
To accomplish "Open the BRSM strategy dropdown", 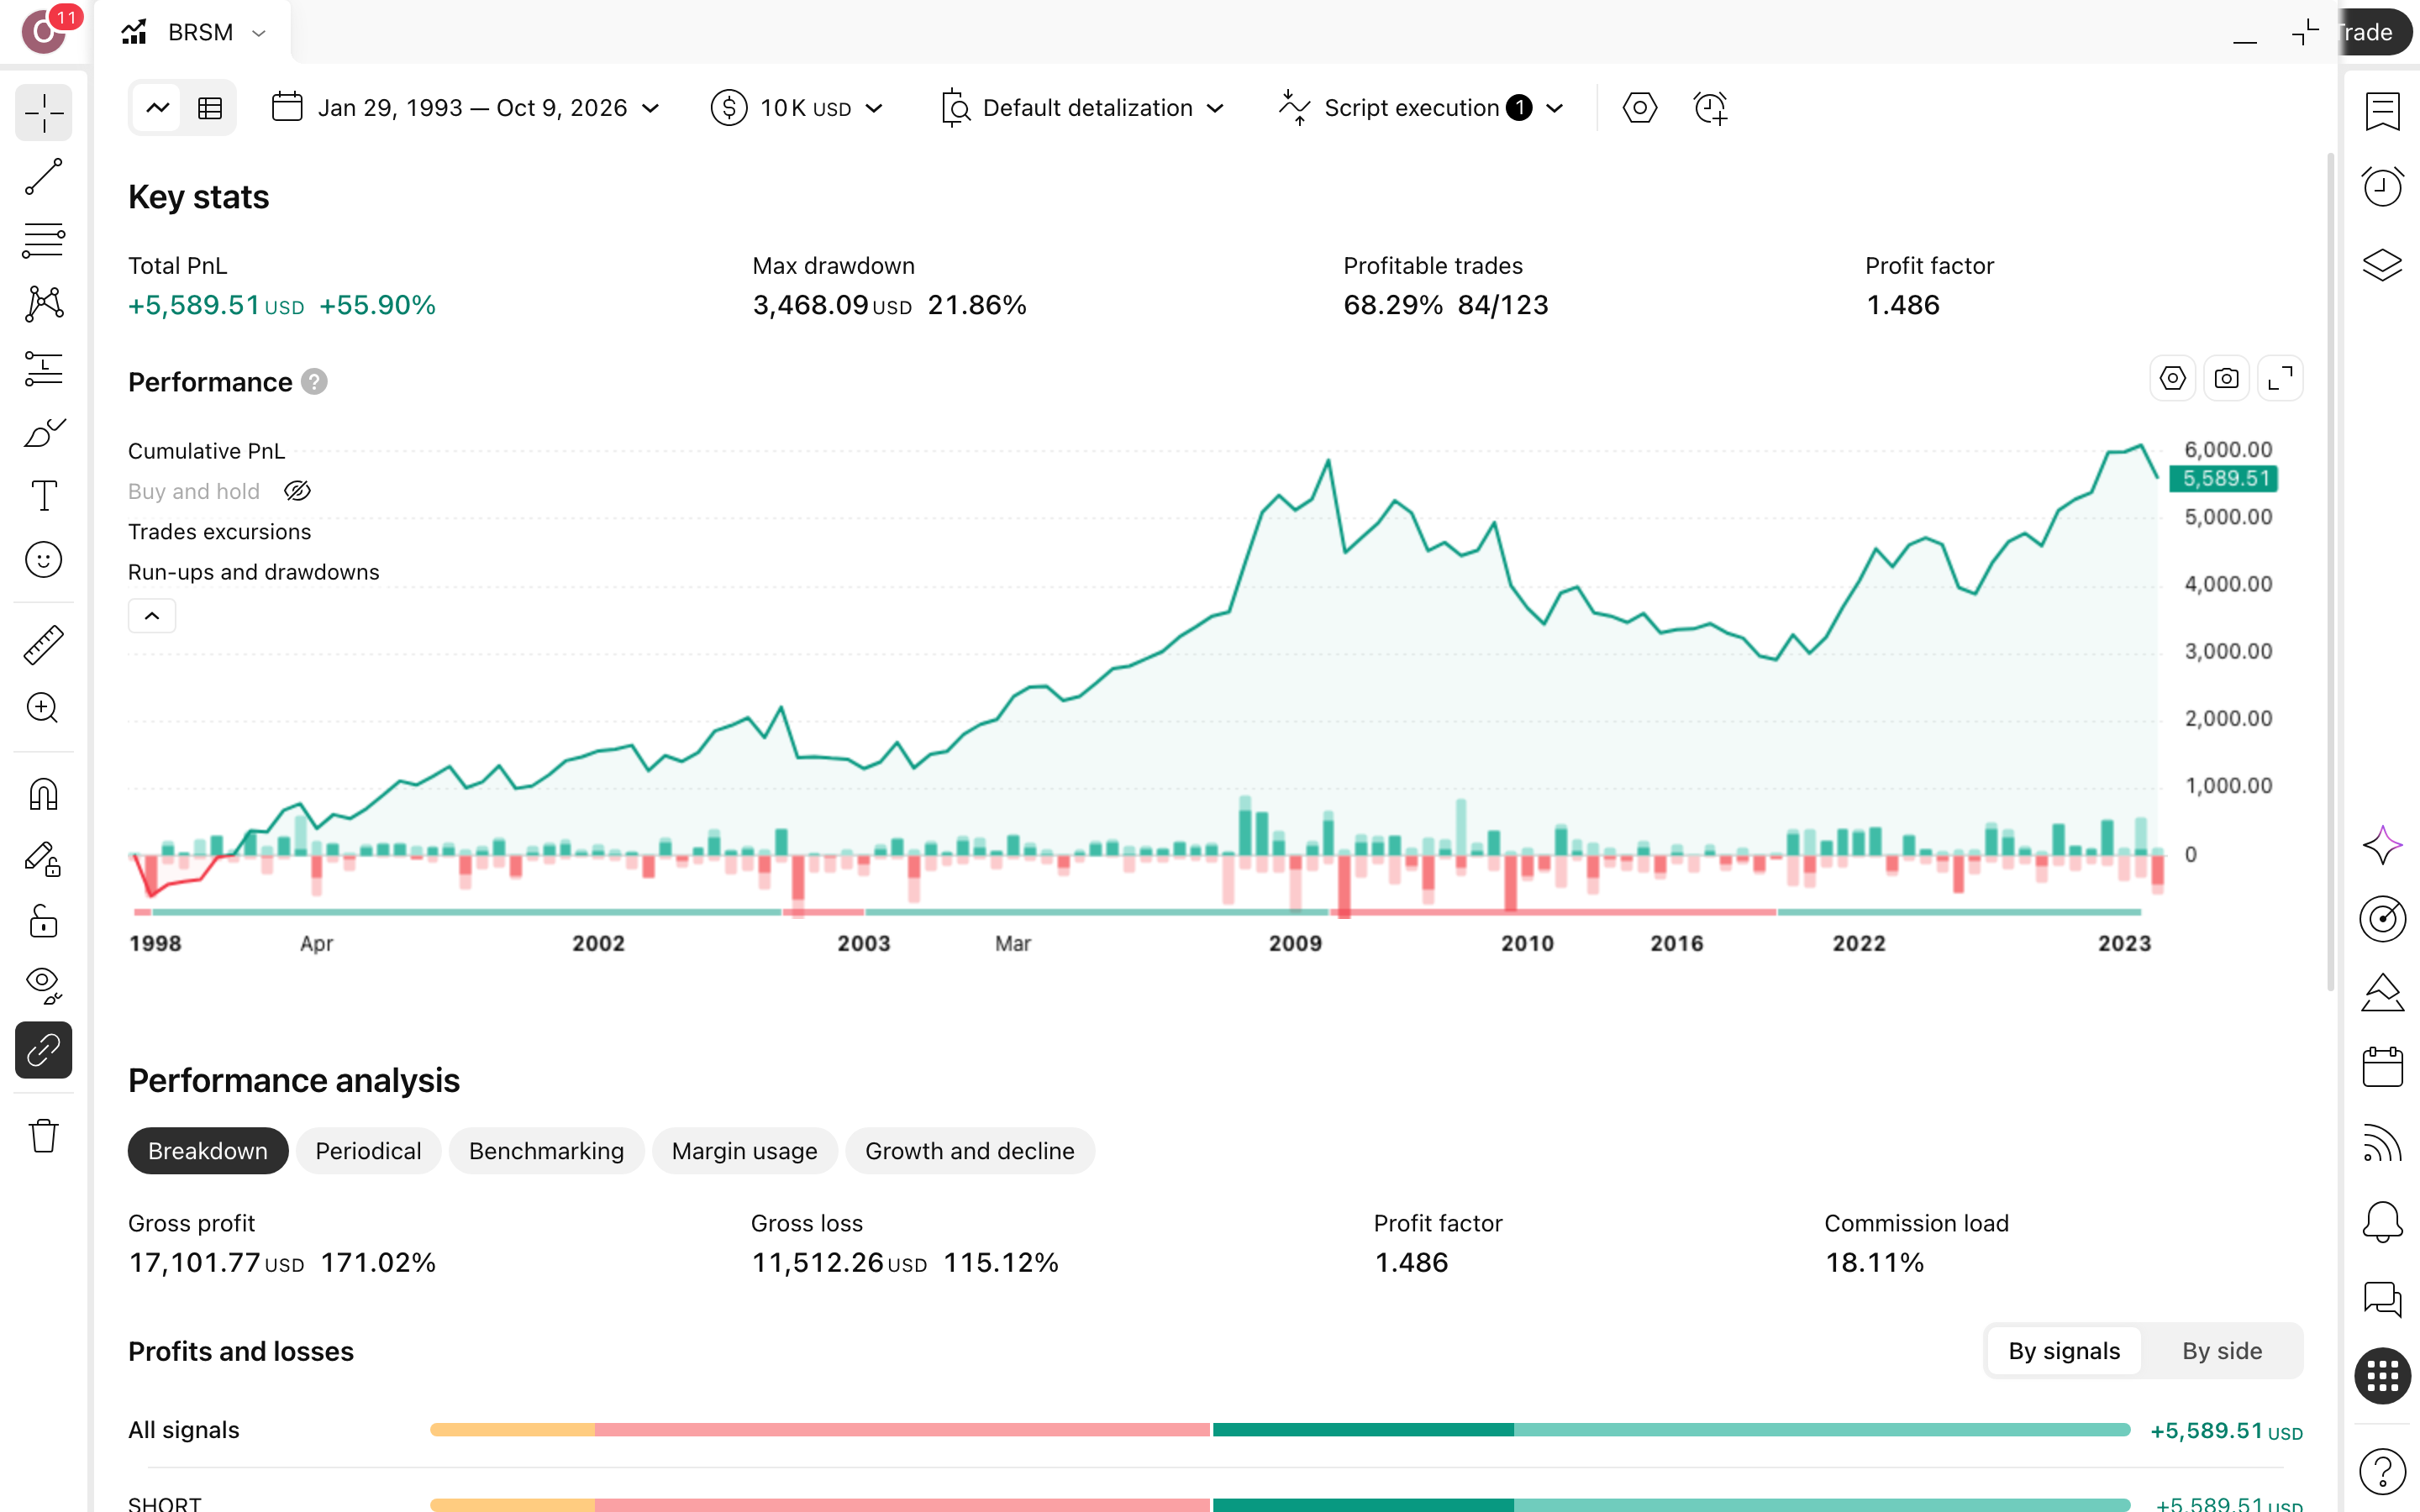I will pos(194,32).
